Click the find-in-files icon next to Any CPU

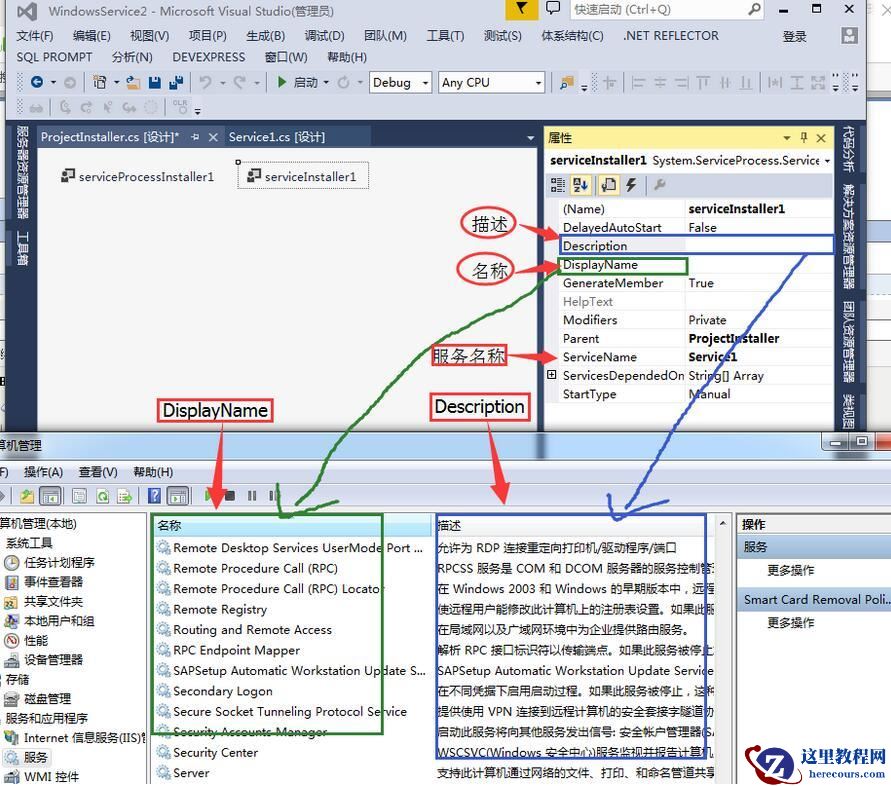pyautogui.click(x=567, y=83)
